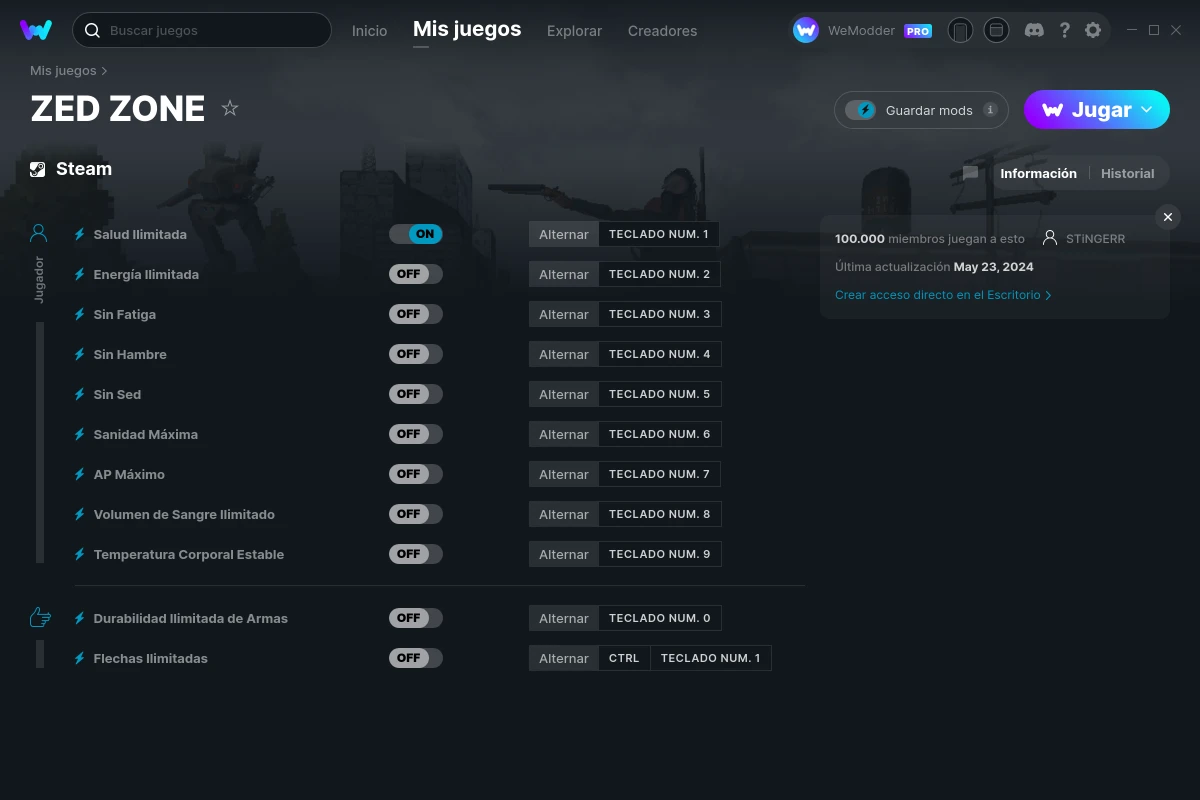The width and height of the screenshot is (1200, 800).
Task: Click the hand icon for weapons section
Action: [39, 617]
